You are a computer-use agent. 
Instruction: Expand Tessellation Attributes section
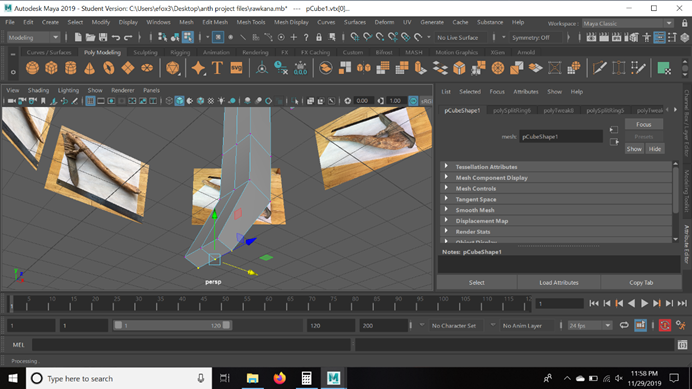(x=556, y=167)
